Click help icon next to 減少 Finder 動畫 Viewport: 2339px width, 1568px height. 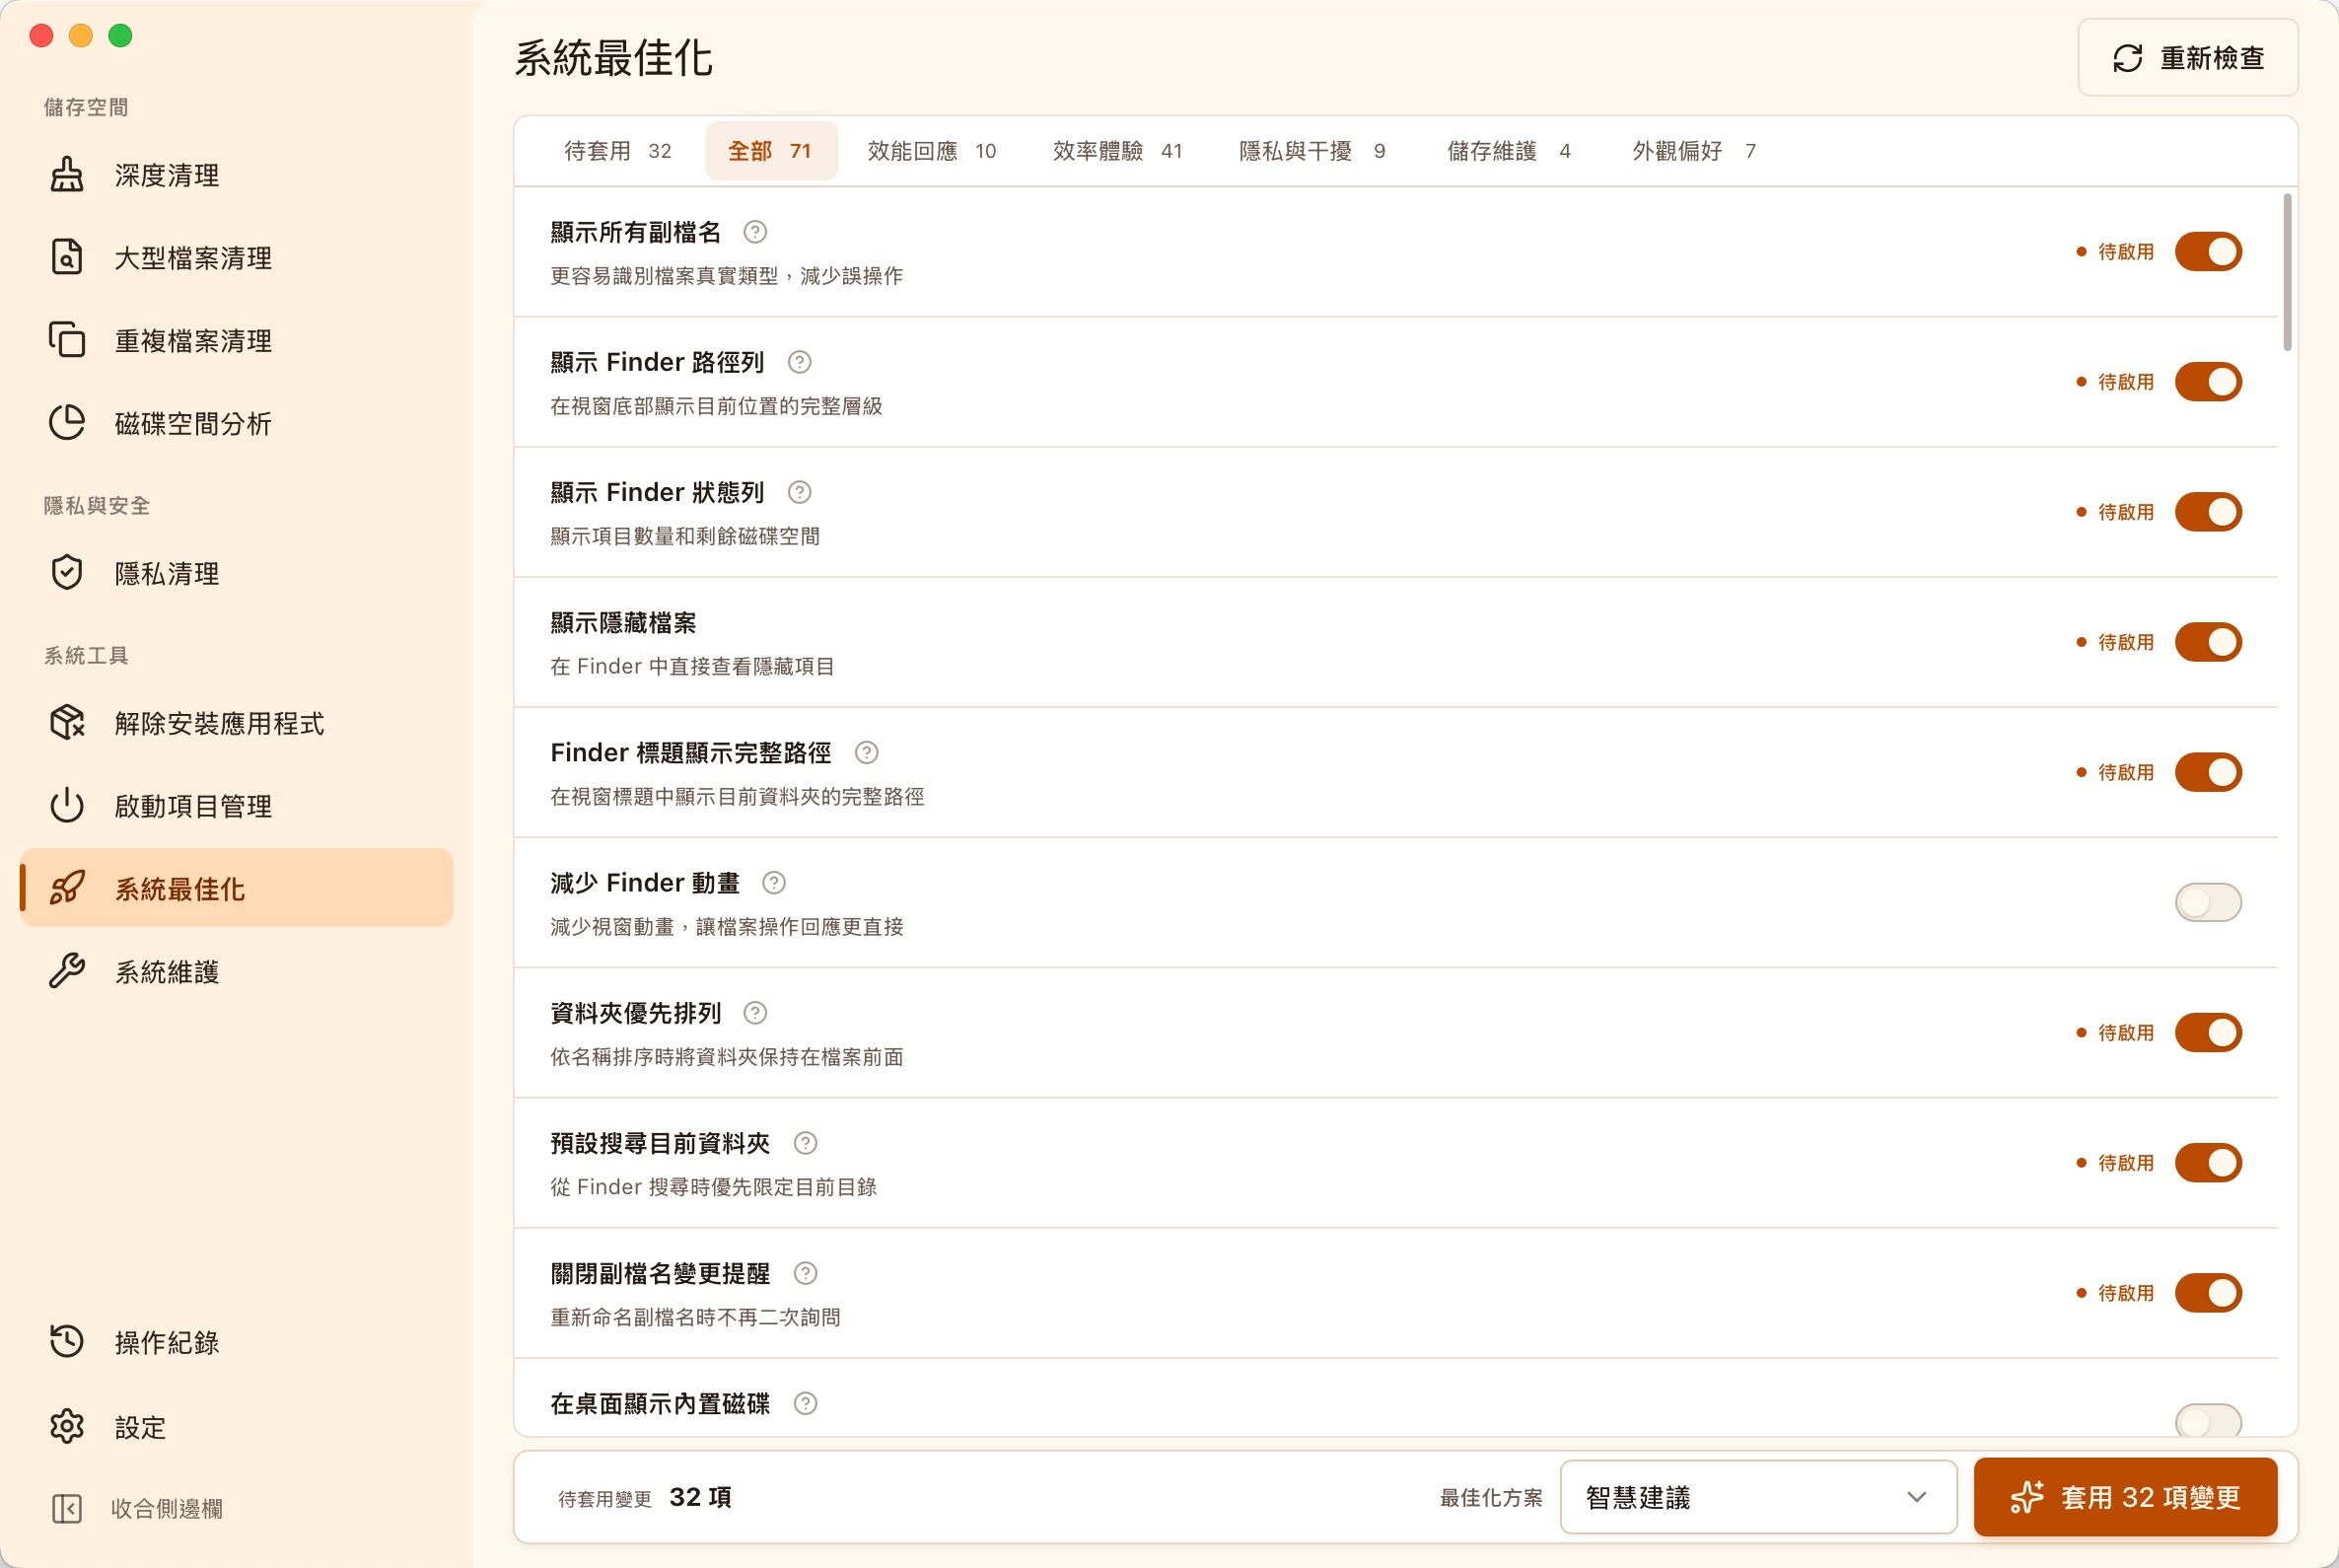[x=774, y=883]
